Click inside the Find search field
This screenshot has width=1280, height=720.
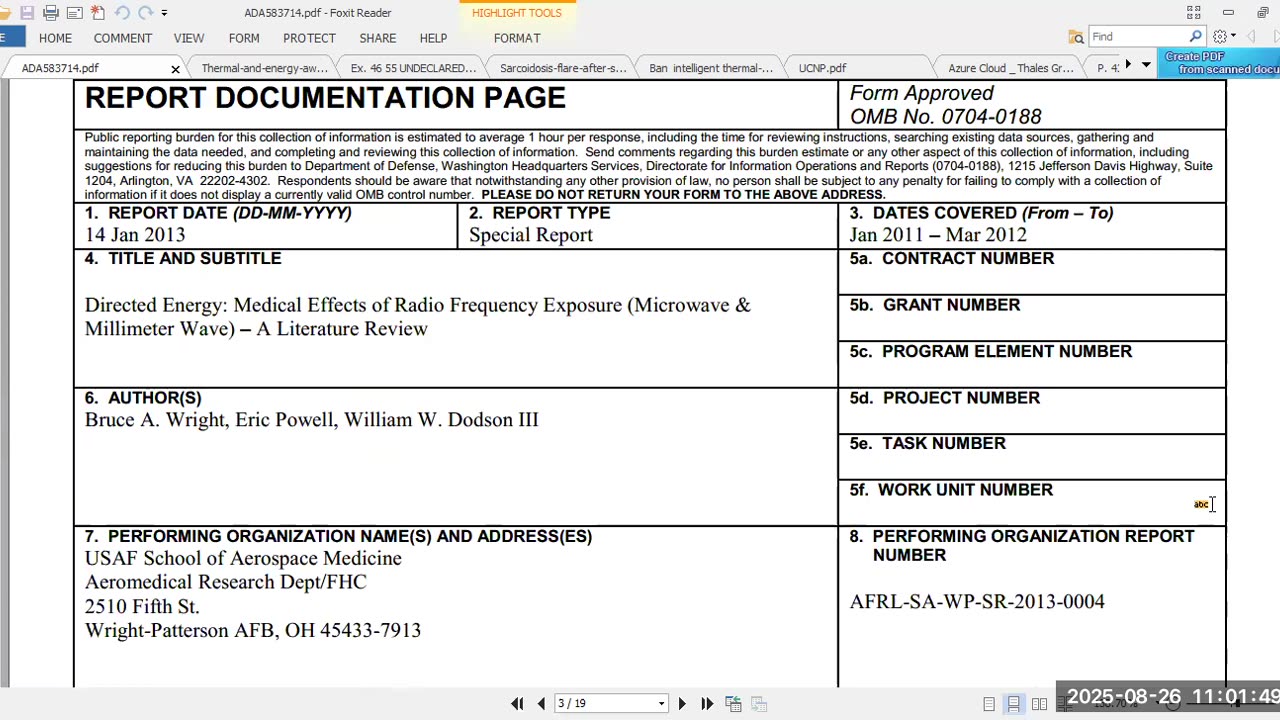coord(1137,36)
